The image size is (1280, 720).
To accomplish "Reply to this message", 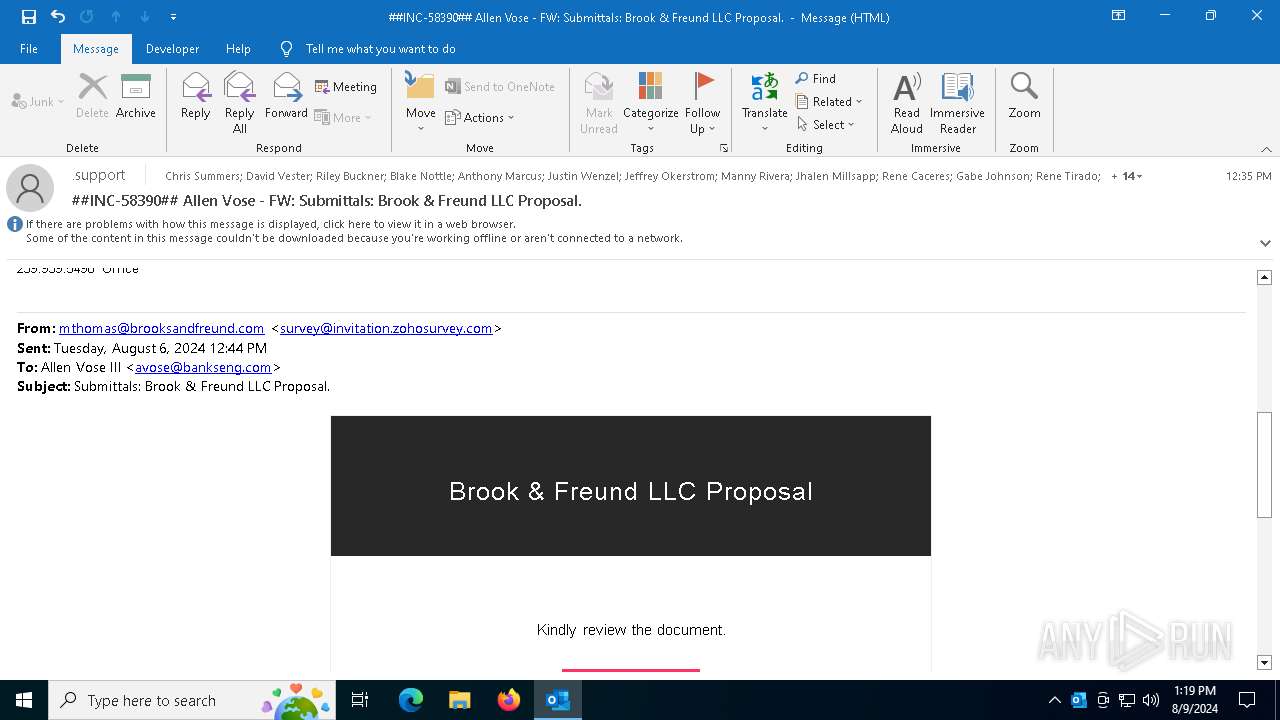I will pos(196,97).
